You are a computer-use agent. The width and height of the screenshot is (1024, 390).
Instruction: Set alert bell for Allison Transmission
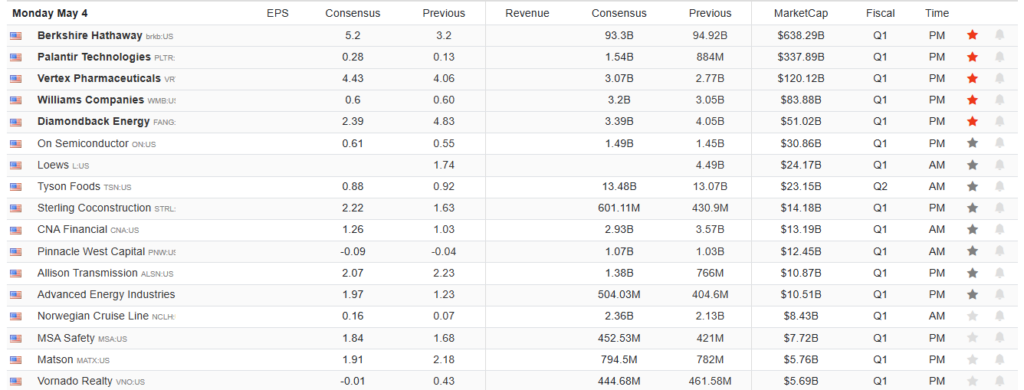point(999,273)
